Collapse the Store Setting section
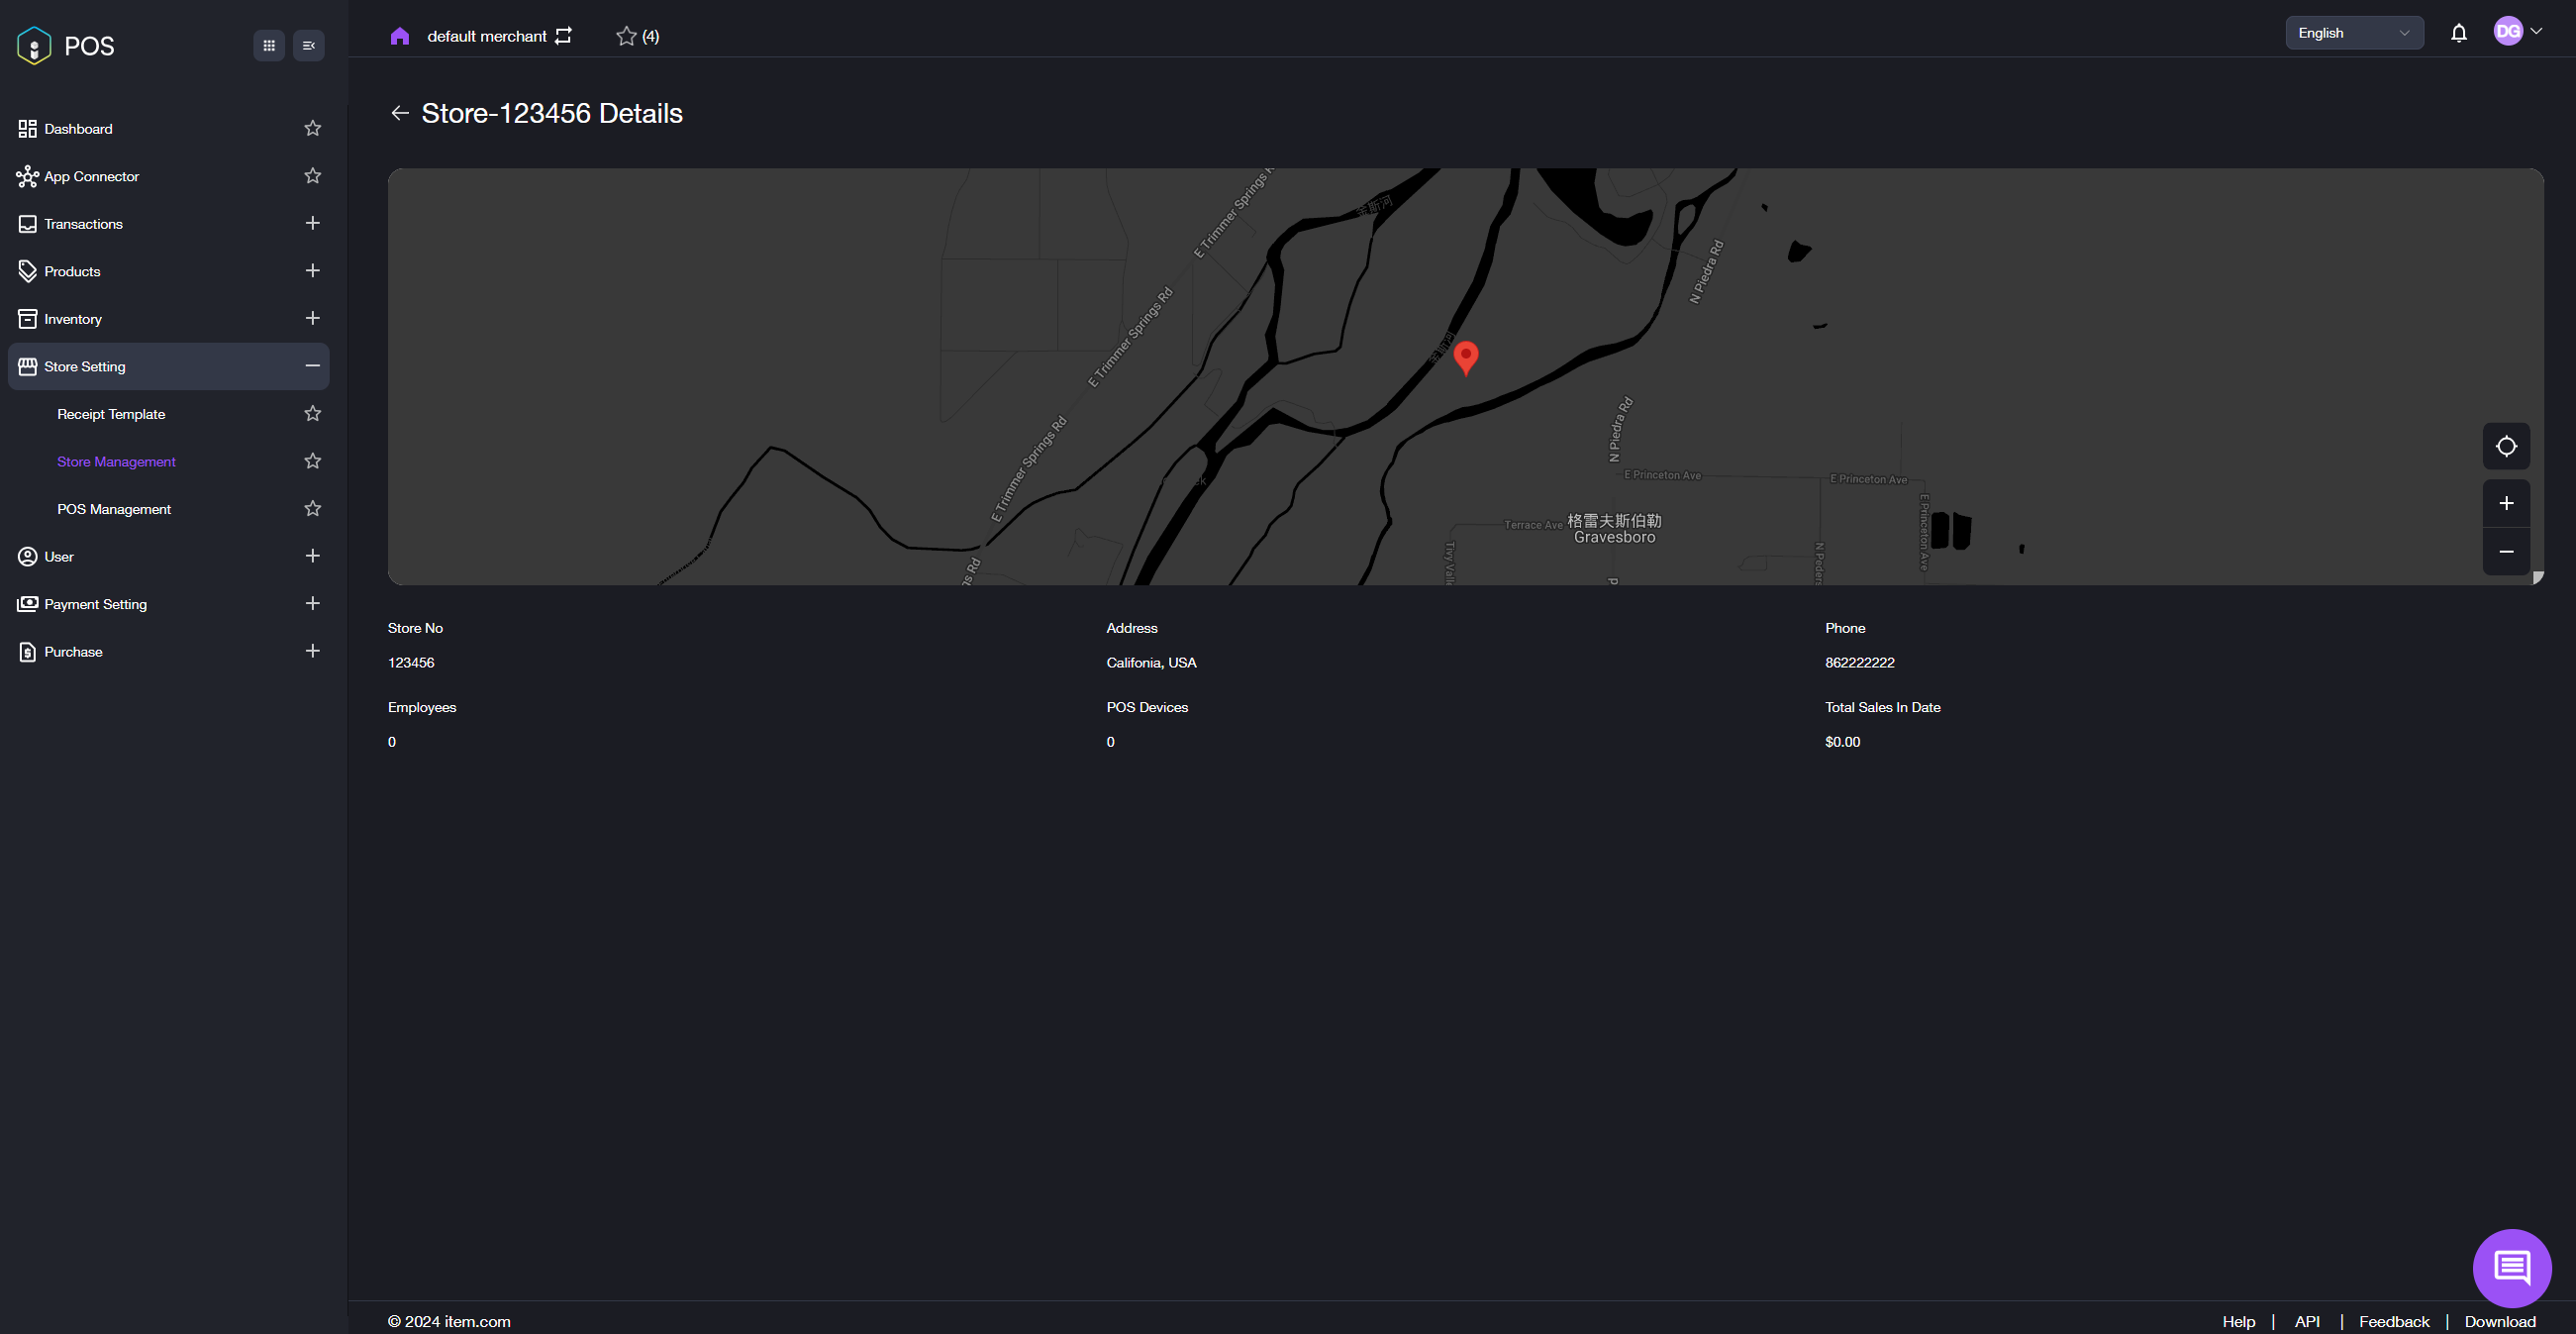Viewport: 2576px width, 1334px height. [313, 366]
